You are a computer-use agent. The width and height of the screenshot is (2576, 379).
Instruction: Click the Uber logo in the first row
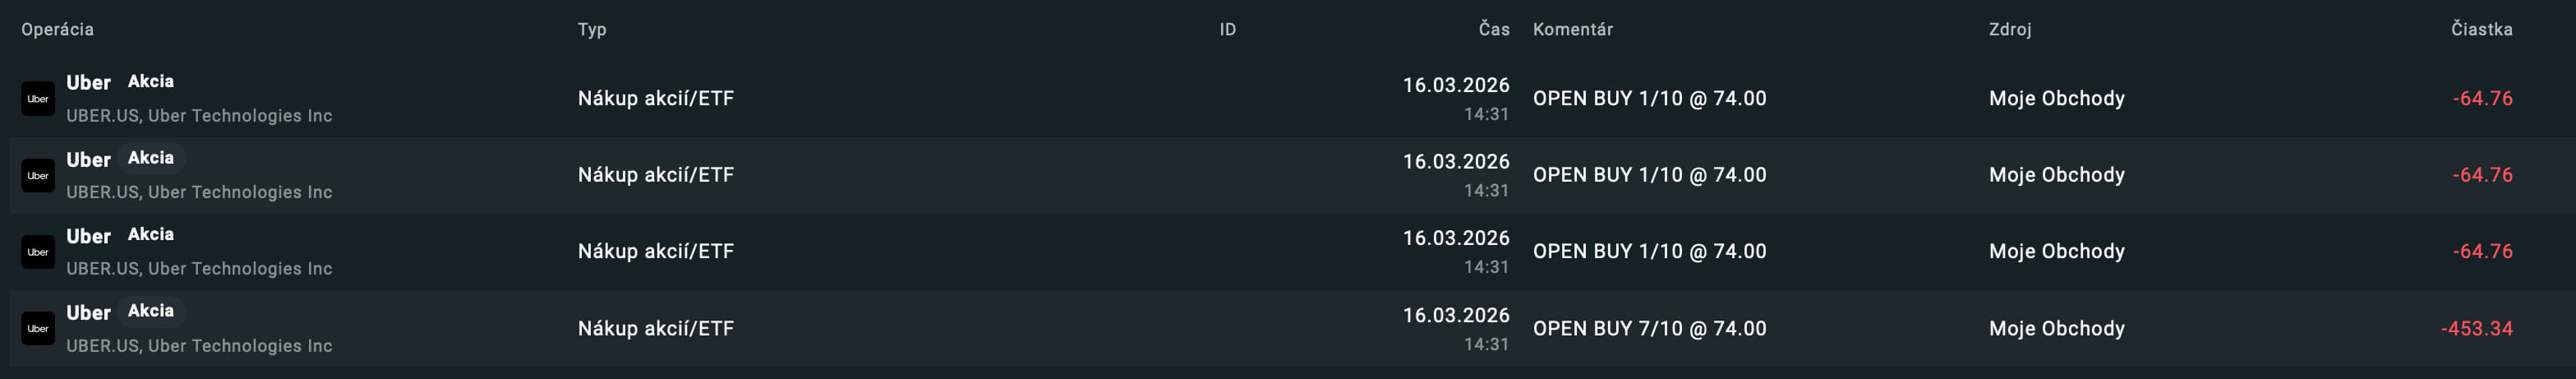tap(38, 99)
